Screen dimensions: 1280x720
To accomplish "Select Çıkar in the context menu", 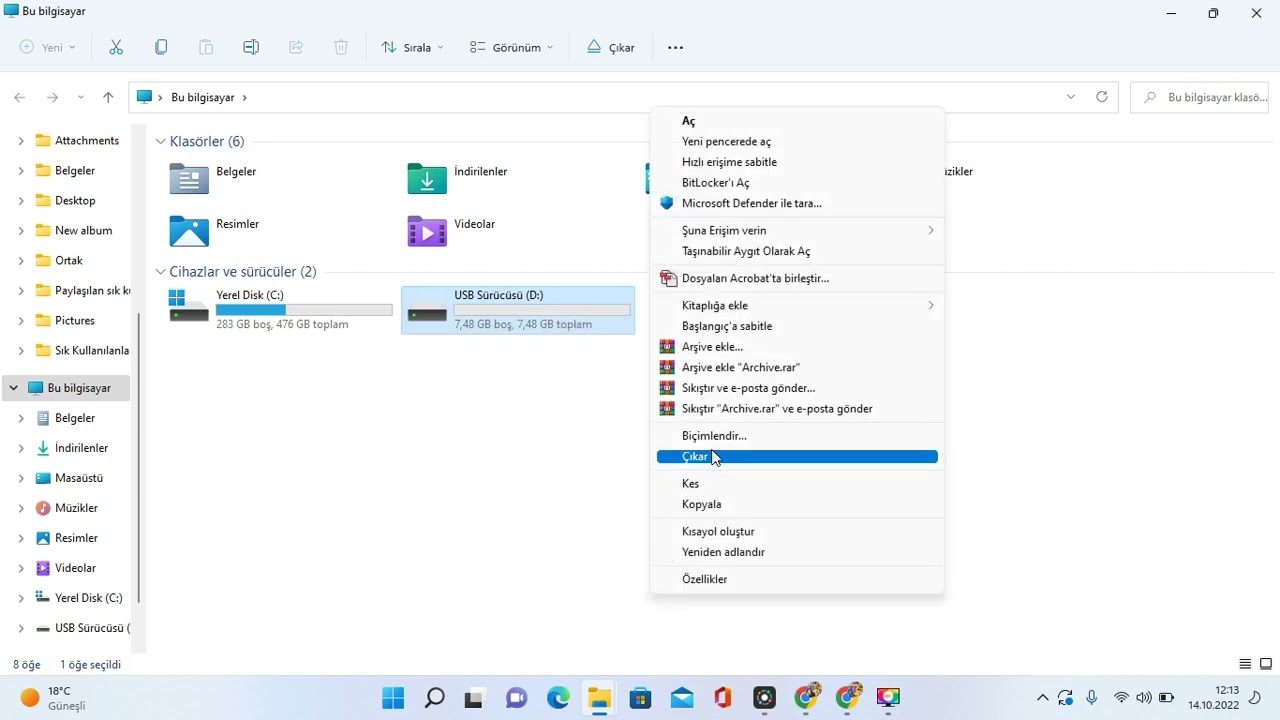I will pos(695,457).
